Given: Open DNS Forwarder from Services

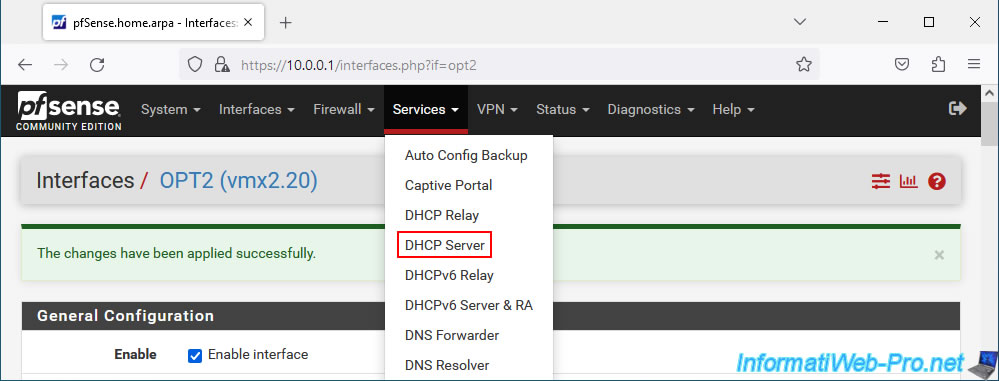Looking at the screenshot, I should [x=452, y=335].
